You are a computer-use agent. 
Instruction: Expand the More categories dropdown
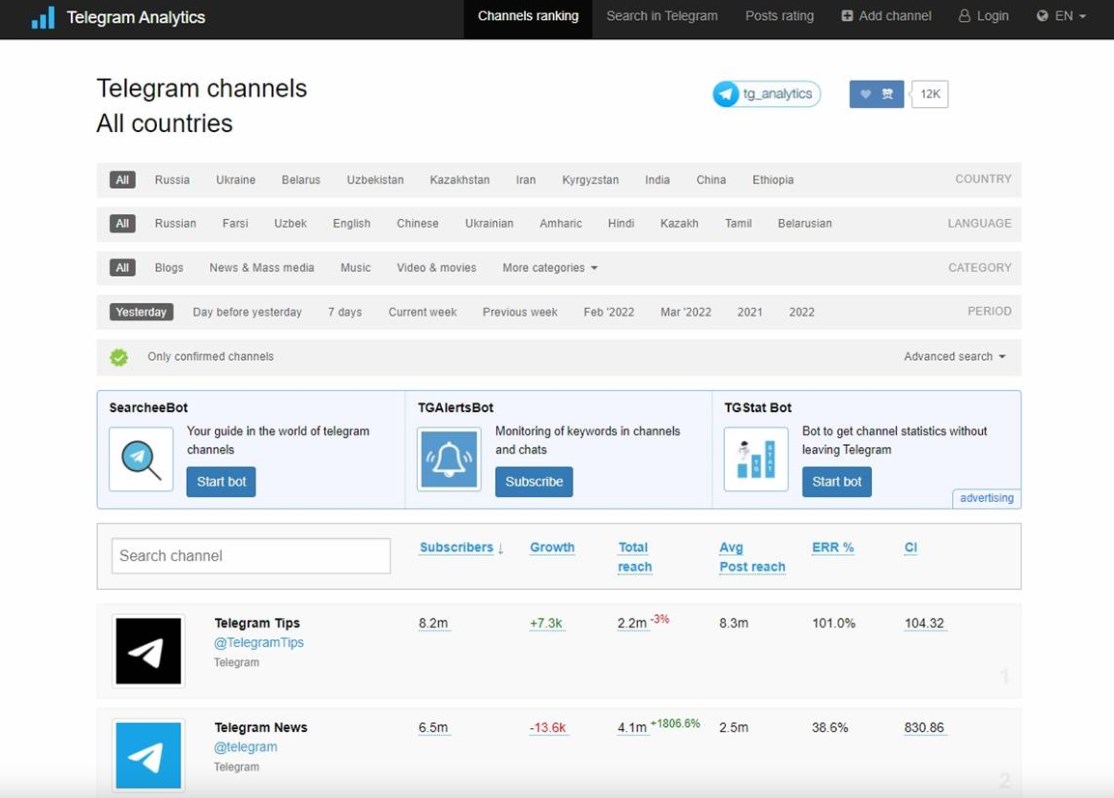550,268
